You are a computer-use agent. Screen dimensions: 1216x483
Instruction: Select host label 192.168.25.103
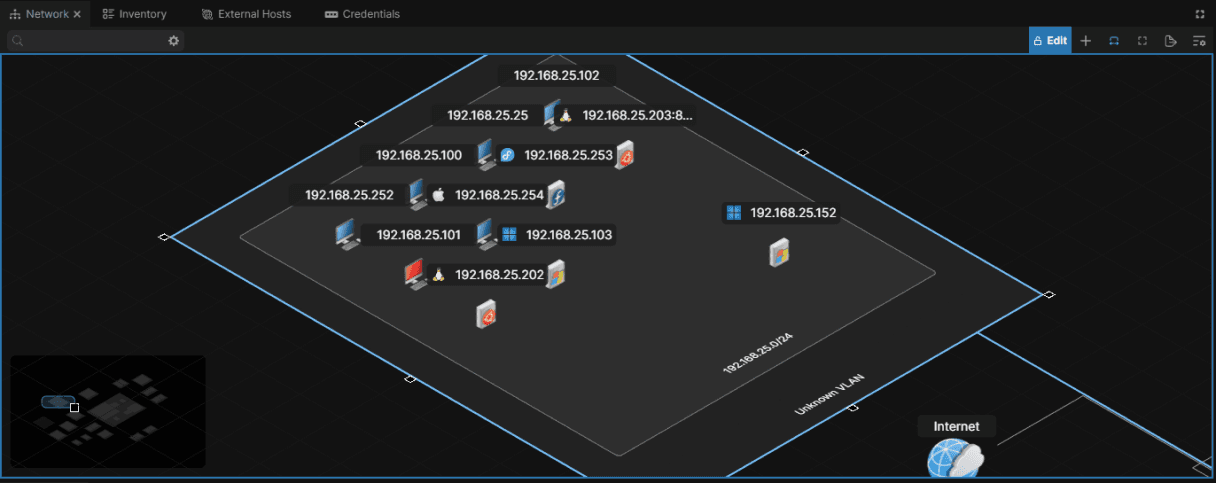click(x=569, y=235)
